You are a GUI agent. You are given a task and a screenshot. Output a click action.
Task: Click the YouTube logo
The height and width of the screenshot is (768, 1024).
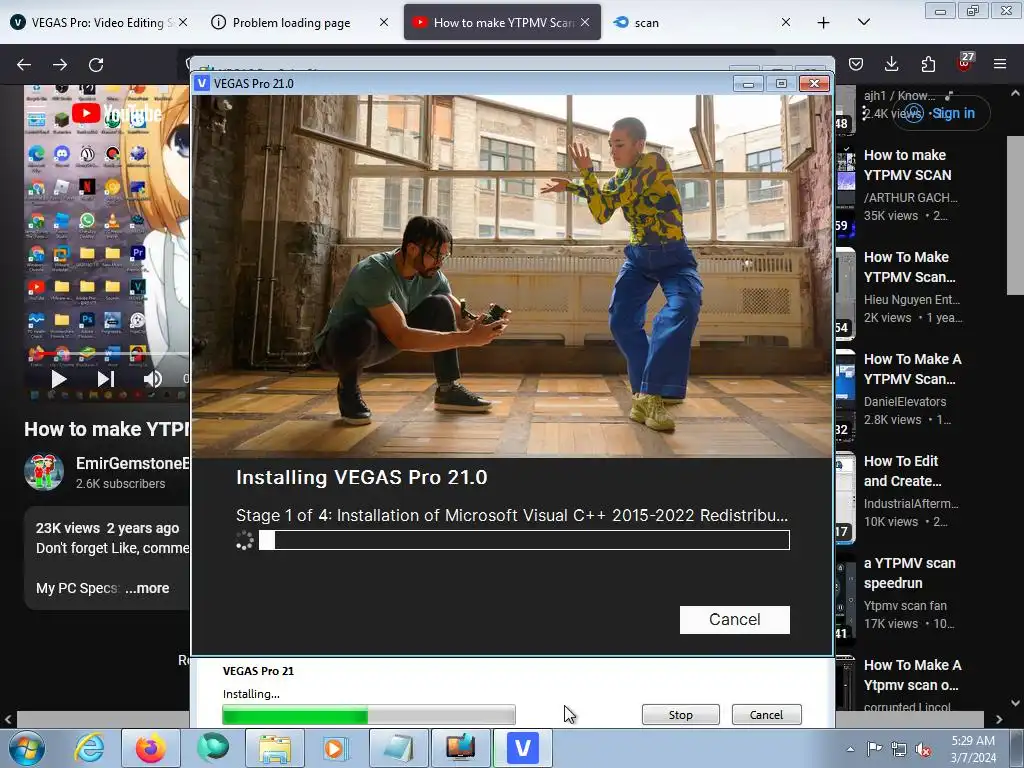click(x=116, y=113)
